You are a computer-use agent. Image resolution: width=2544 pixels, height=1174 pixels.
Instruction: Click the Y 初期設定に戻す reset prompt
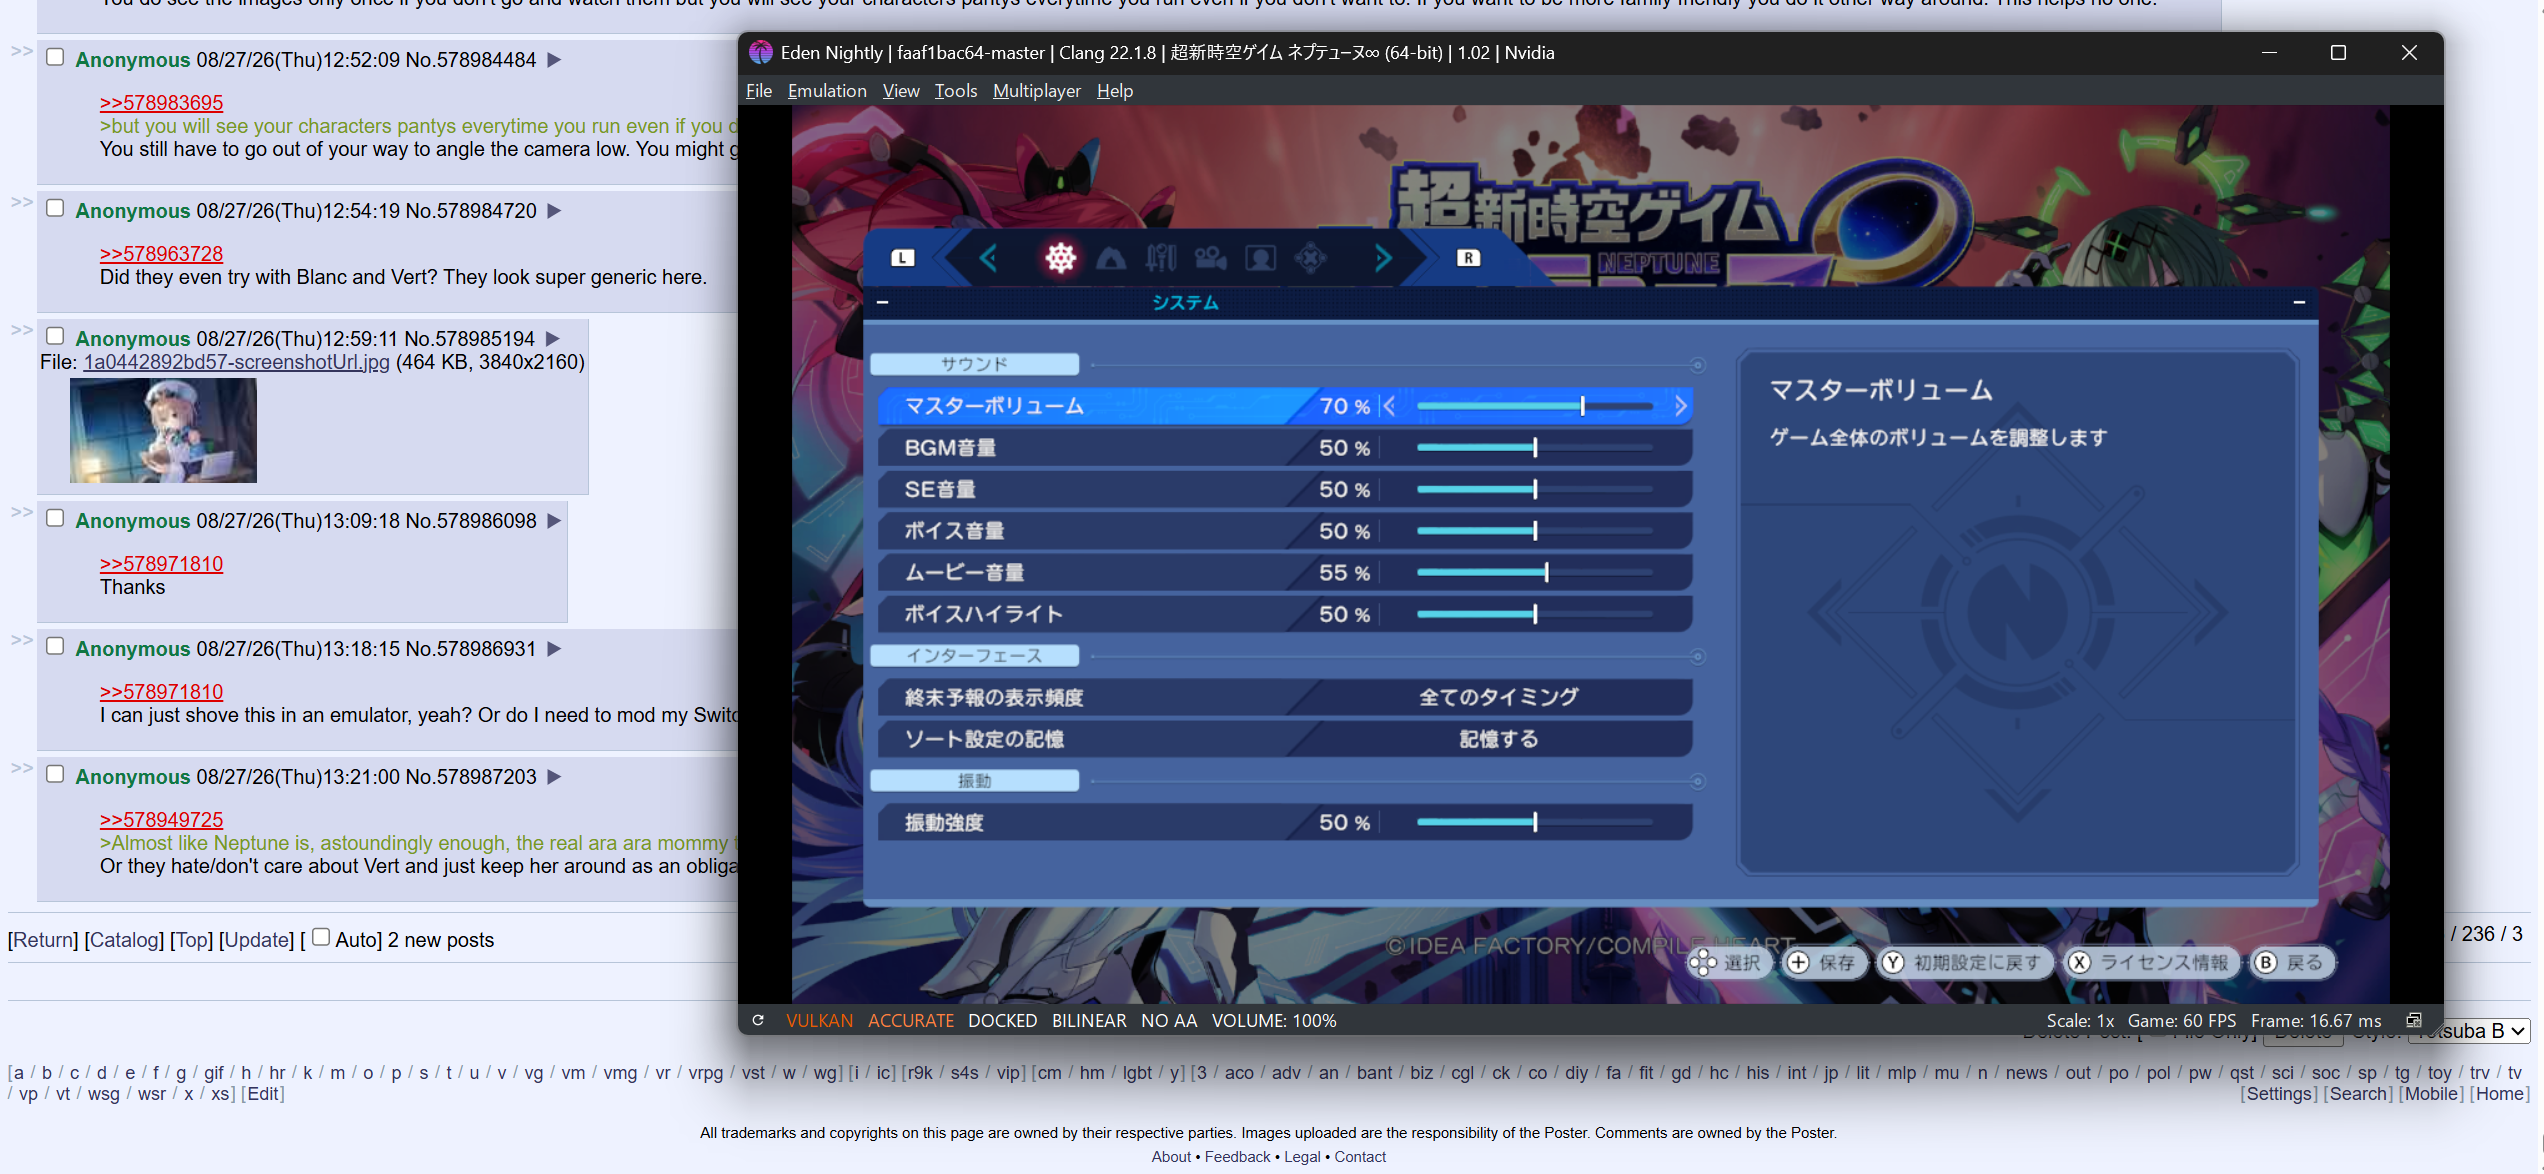coord(1964,962)
